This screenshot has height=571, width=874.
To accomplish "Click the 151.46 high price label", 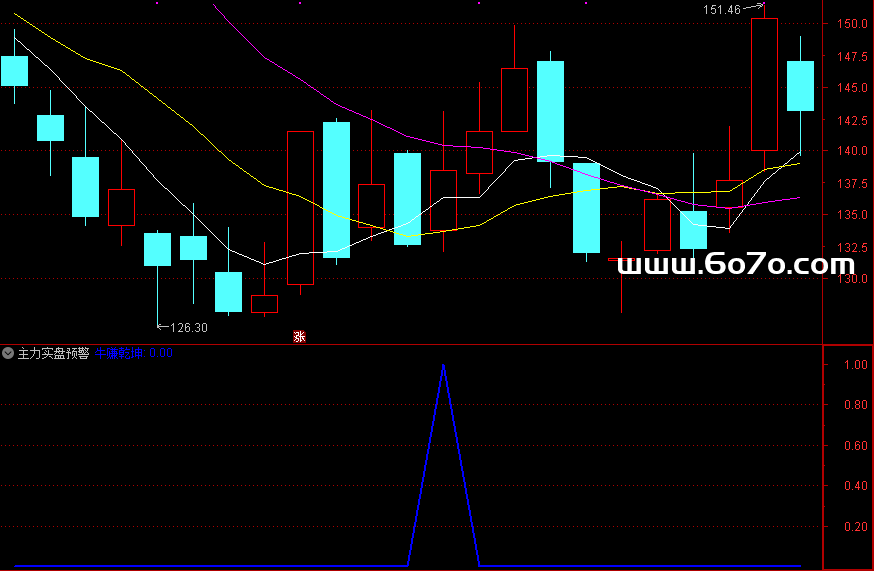I will pyautogui.click(x=722, y=10).
